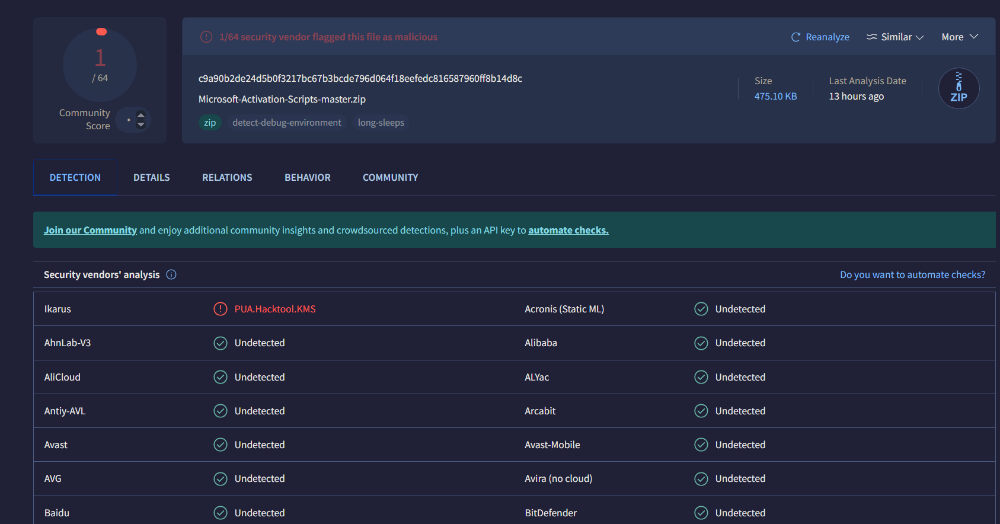Image resolution: width=1000 pixels, height=524 pixels.
Task: Expand the More dropdown menu
Action: [959, 37]
